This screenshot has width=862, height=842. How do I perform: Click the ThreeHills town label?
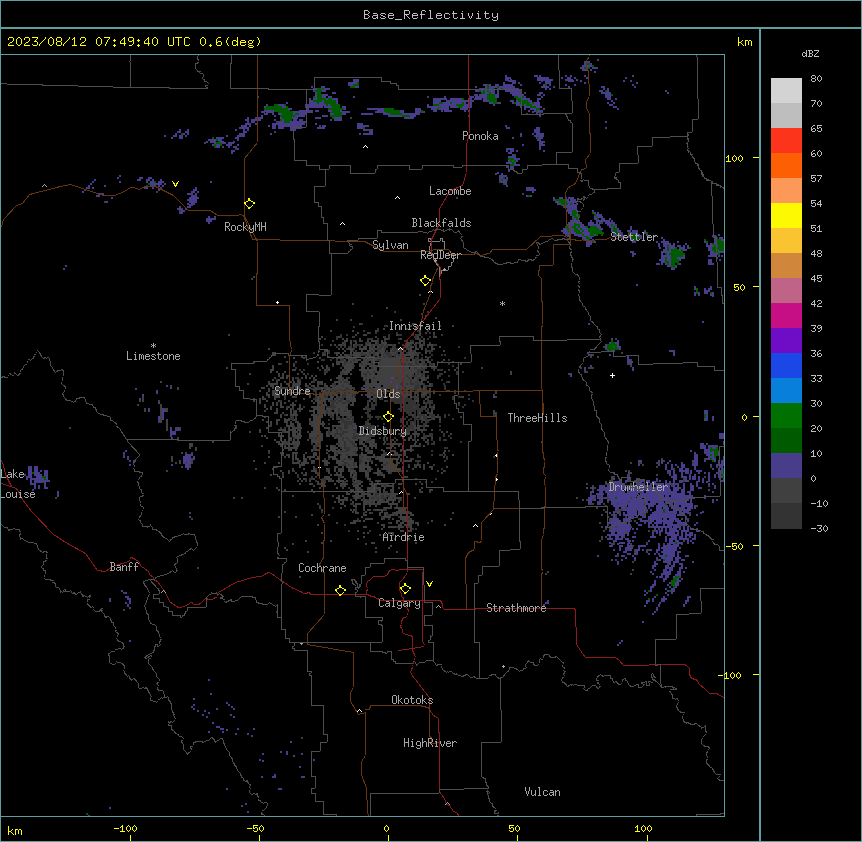click(537, 418)
